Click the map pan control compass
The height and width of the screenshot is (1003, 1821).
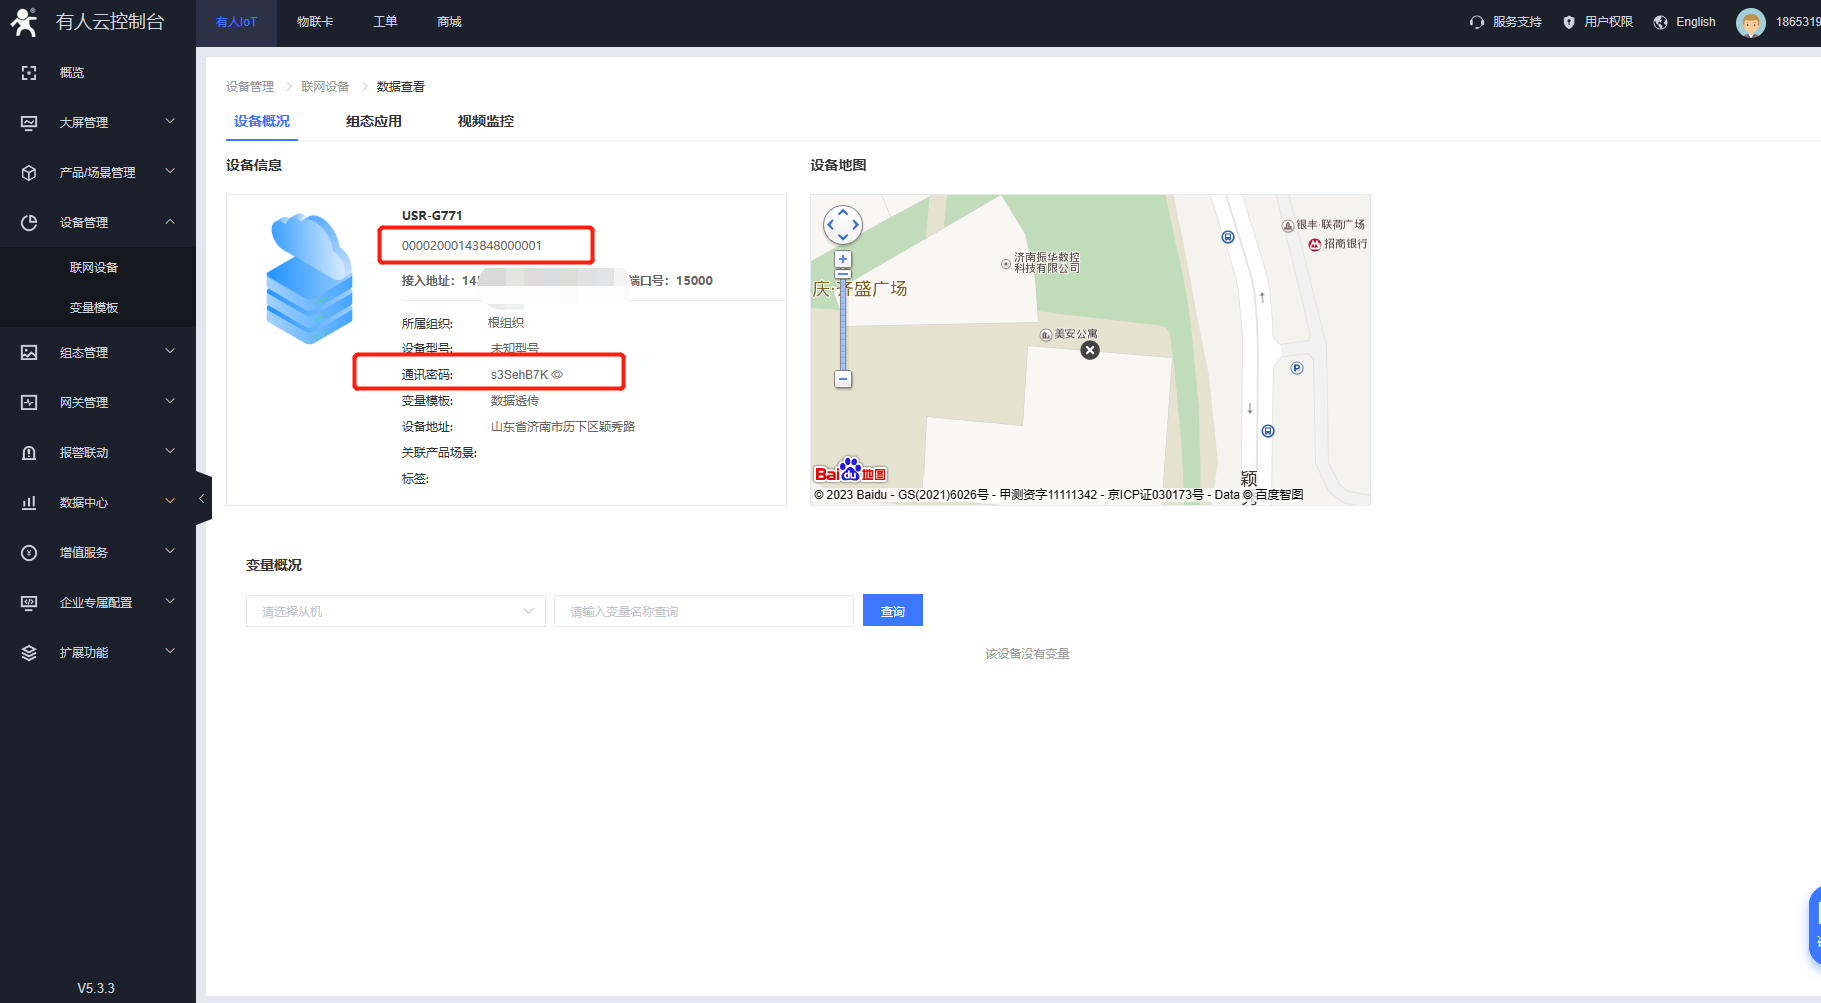pos(842,225)
